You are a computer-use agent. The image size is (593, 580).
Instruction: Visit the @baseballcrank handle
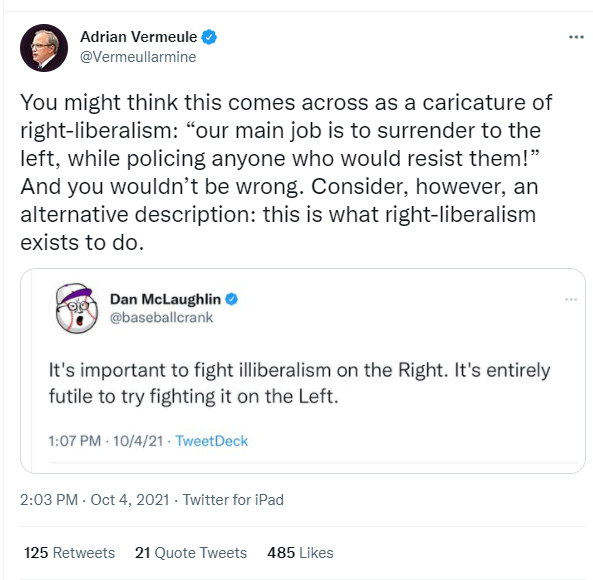click(x=161, y=318)
